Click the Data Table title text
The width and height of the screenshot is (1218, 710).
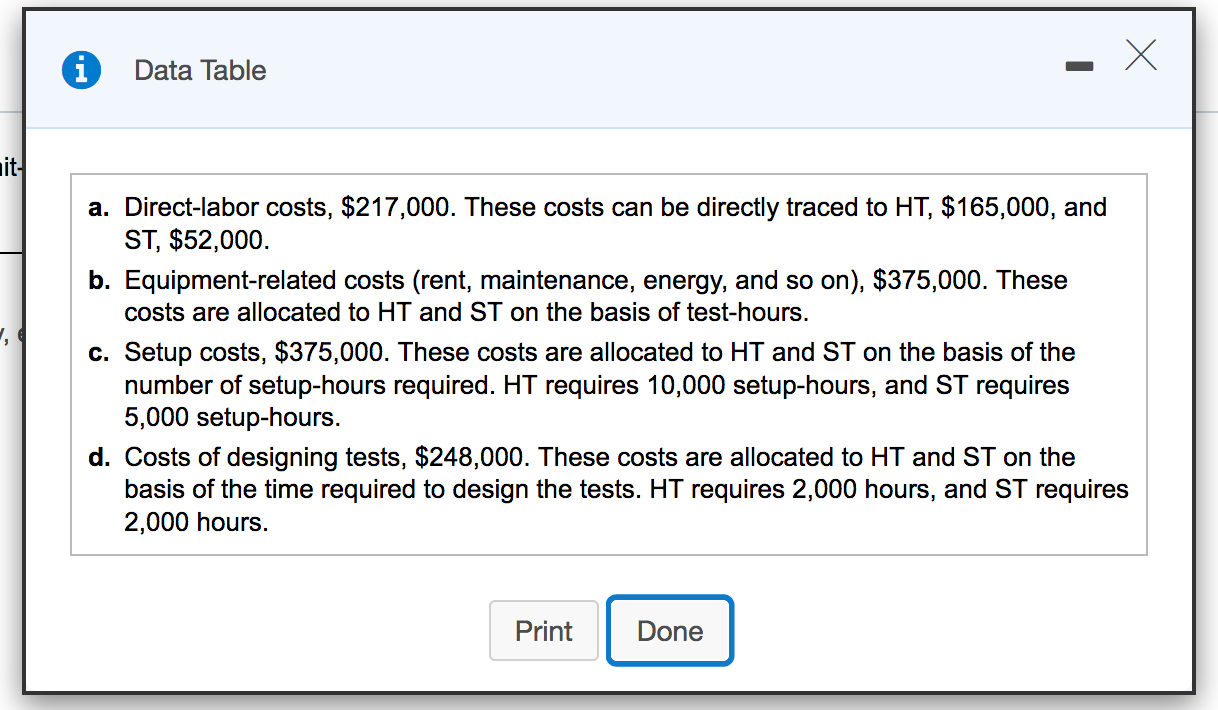click(x=200, y=71)
